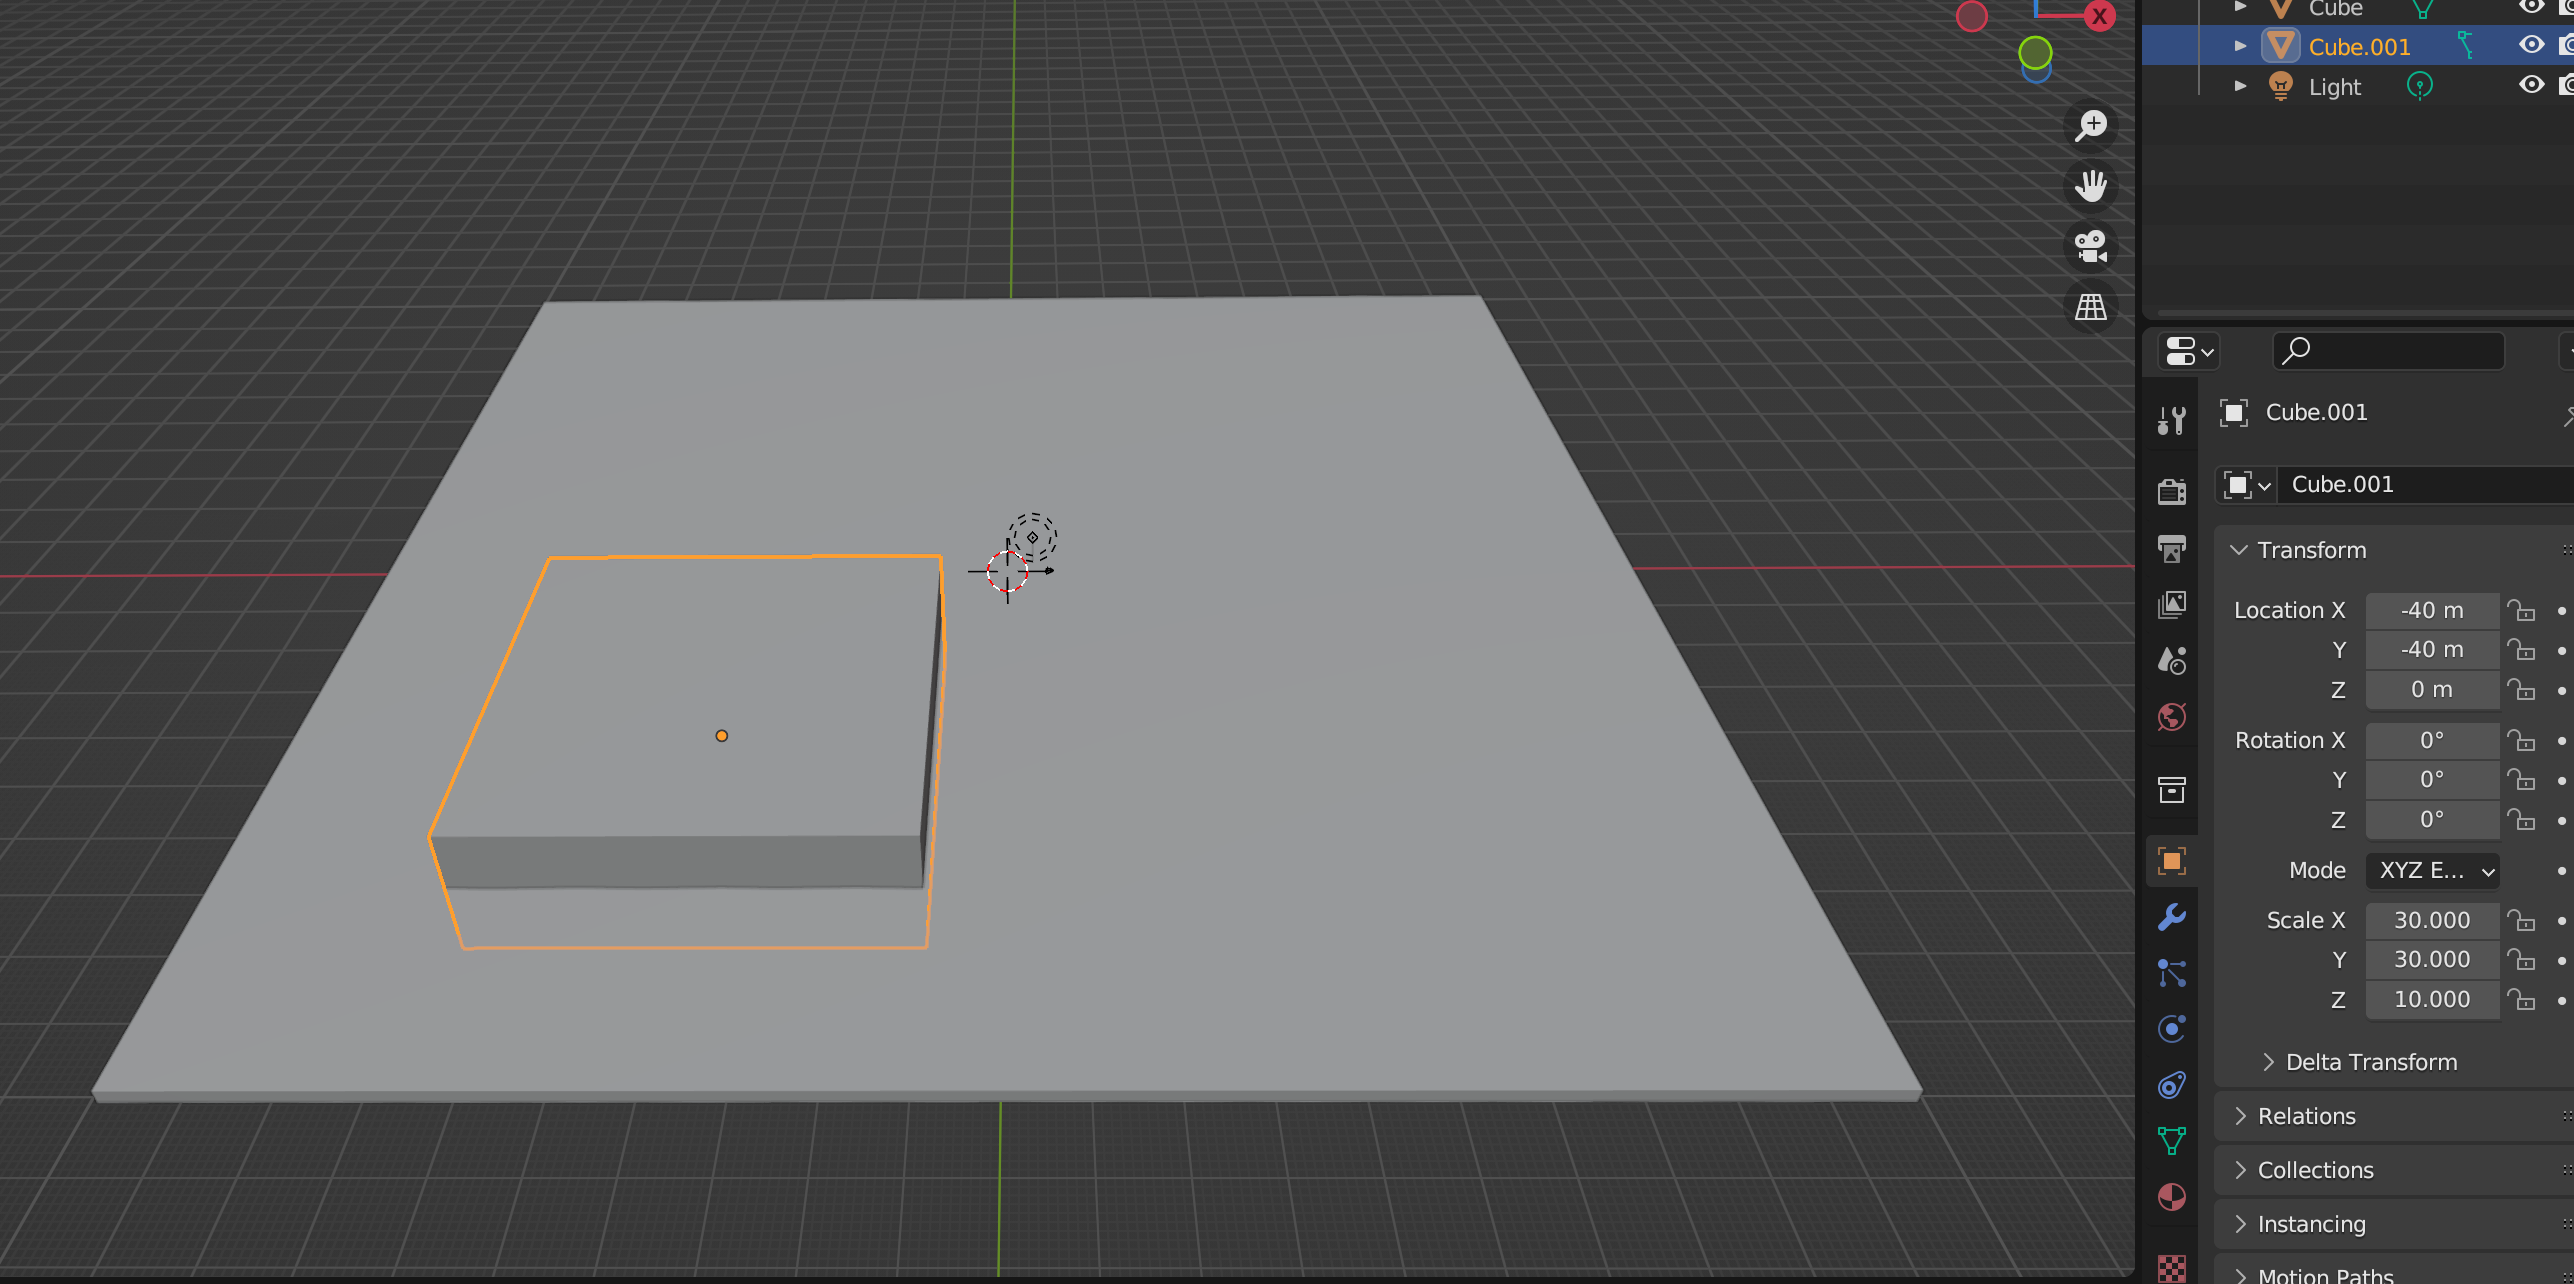
Task: Hide Light using eye icon in outliner
Action: pyautogui.click(x=2531, y=85)
